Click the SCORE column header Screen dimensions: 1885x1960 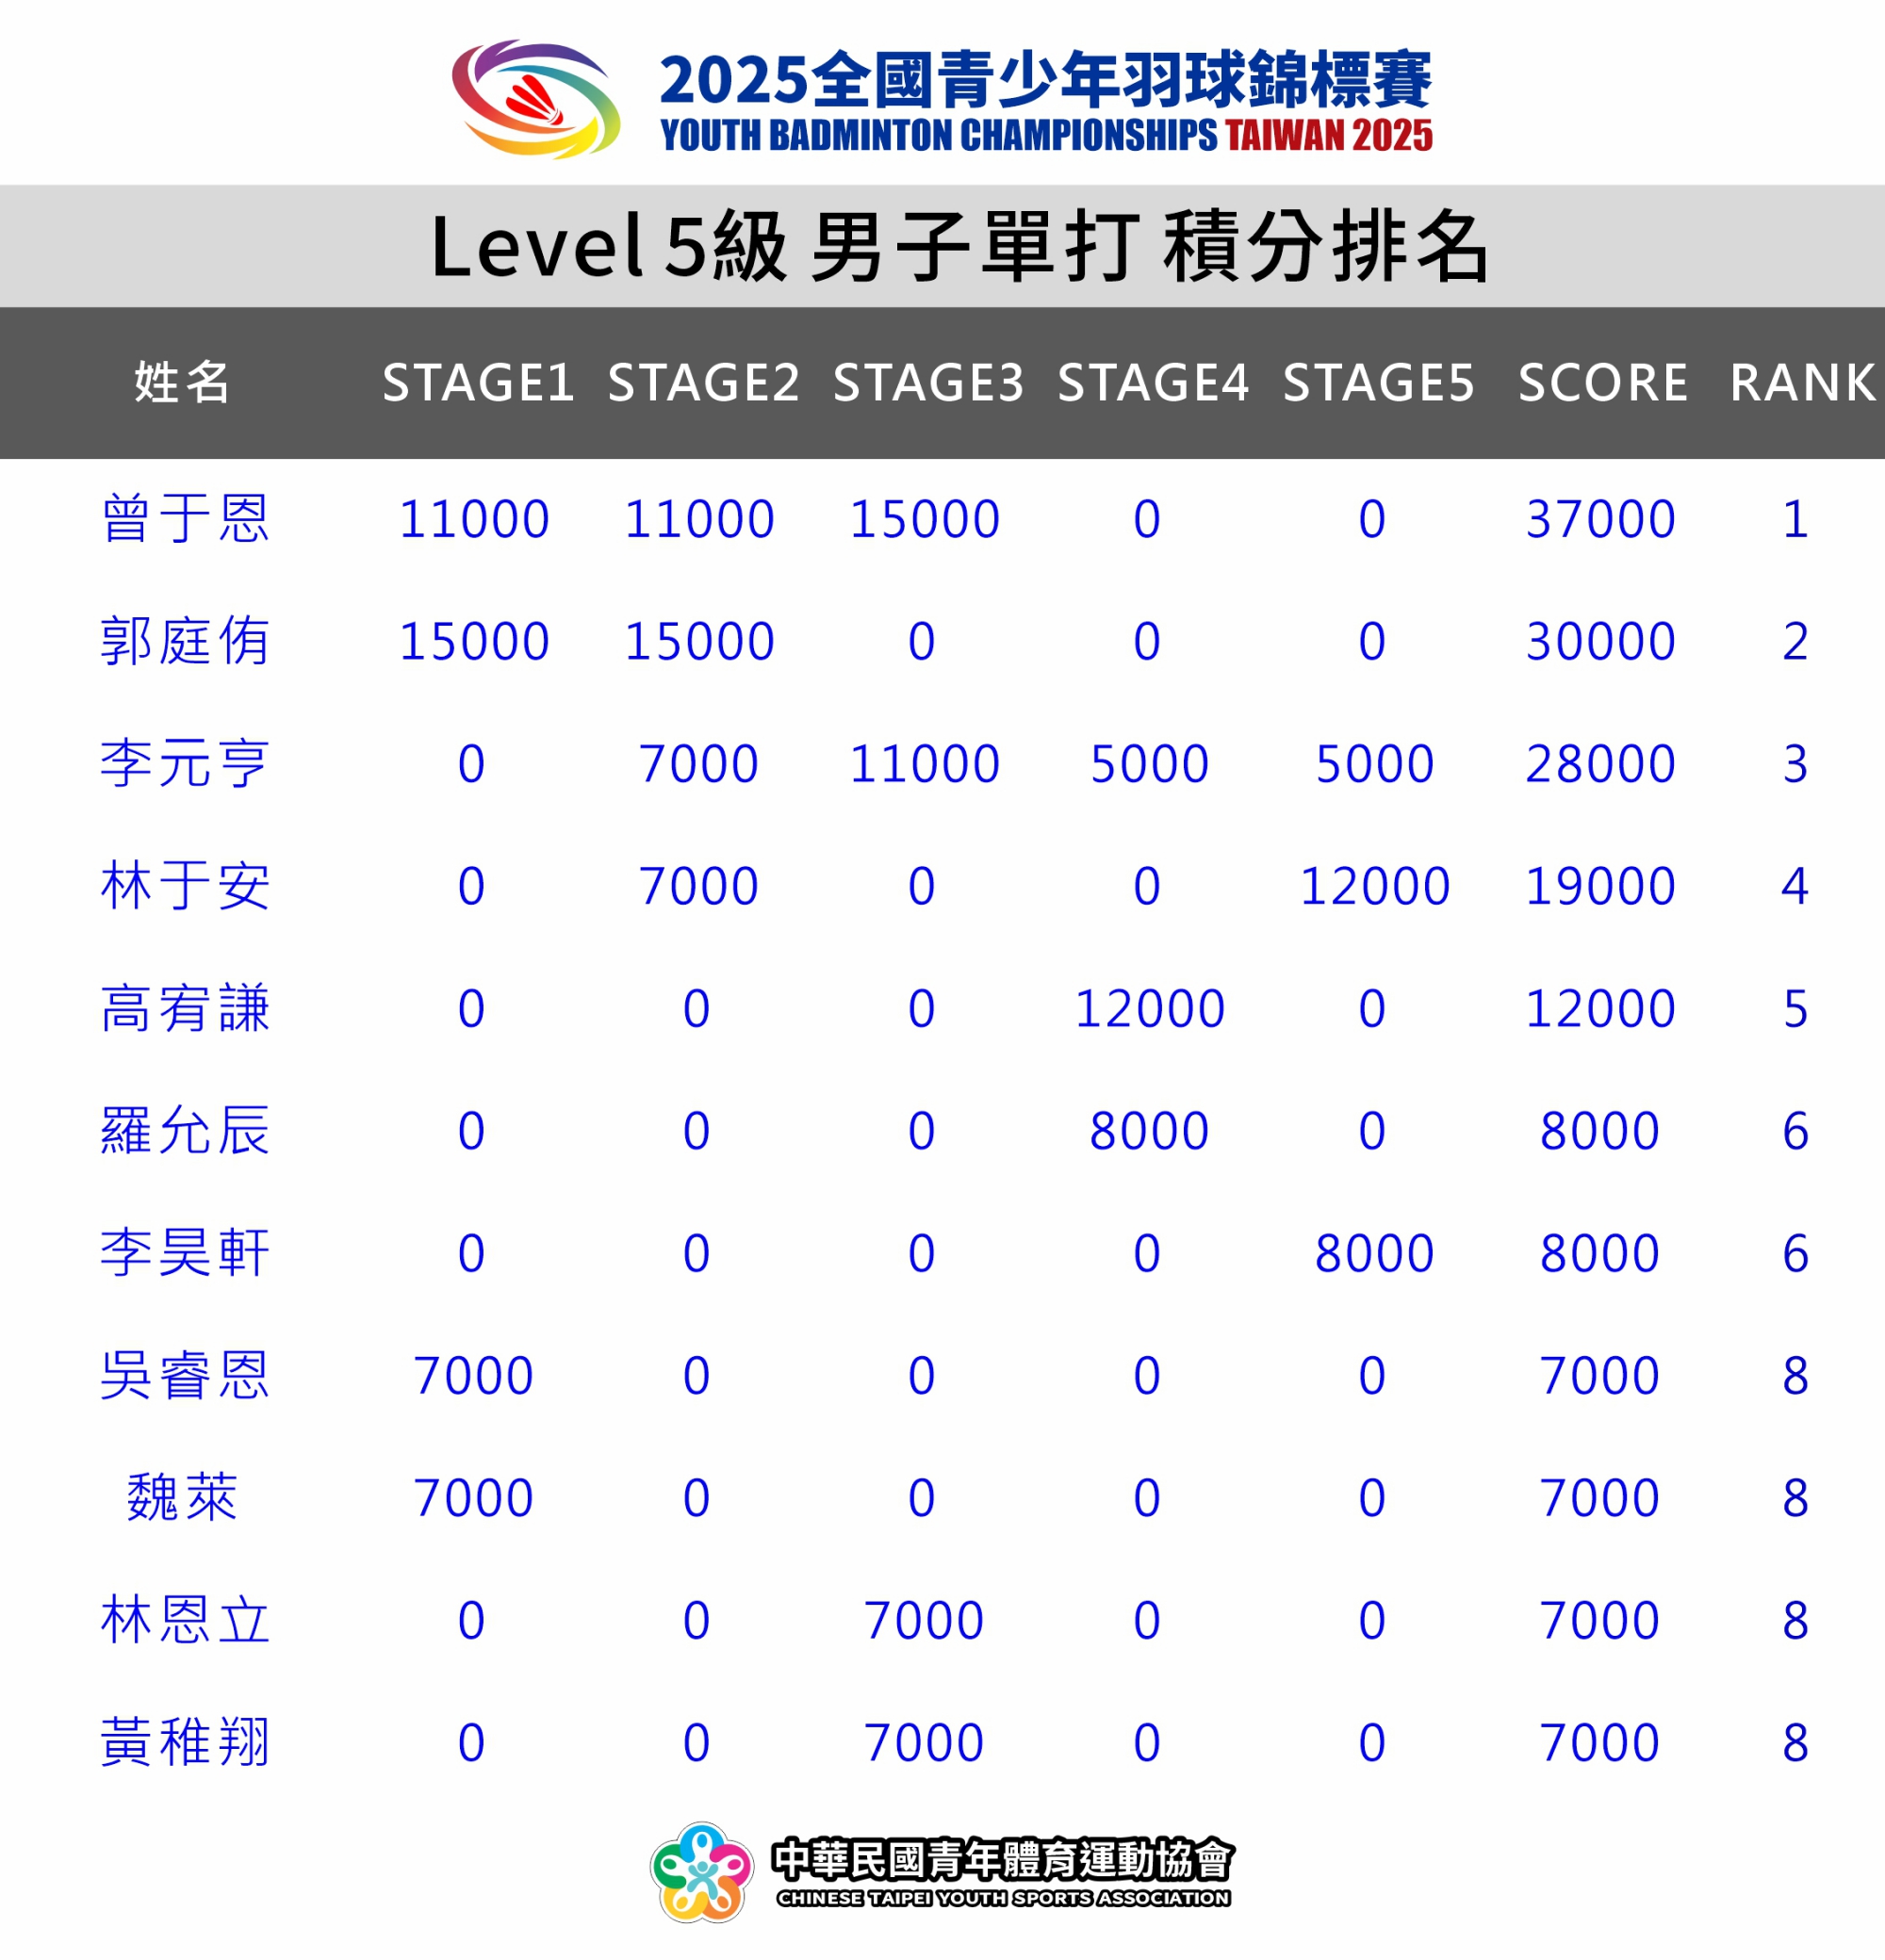[x=1602, y=382]
